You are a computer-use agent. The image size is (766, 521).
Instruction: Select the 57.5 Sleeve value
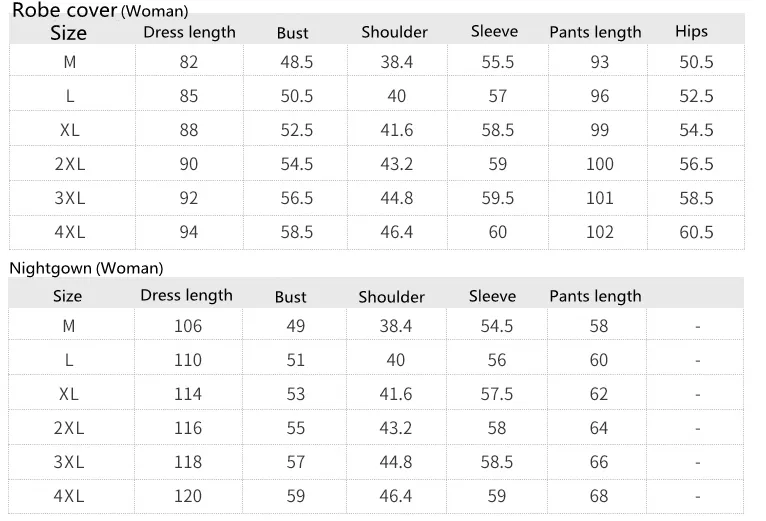[497, 394]
